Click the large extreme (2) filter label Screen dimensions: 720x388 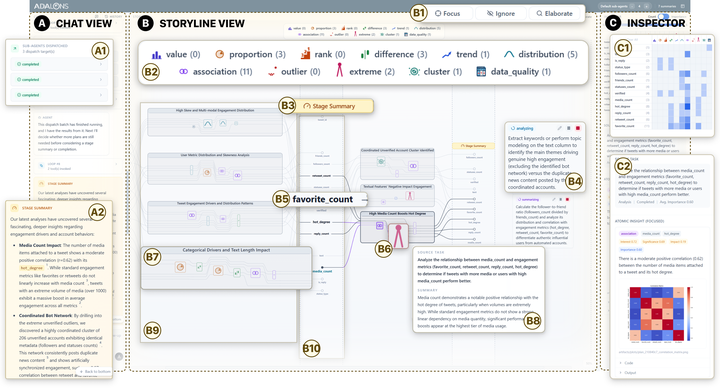[x=372, y=72]
